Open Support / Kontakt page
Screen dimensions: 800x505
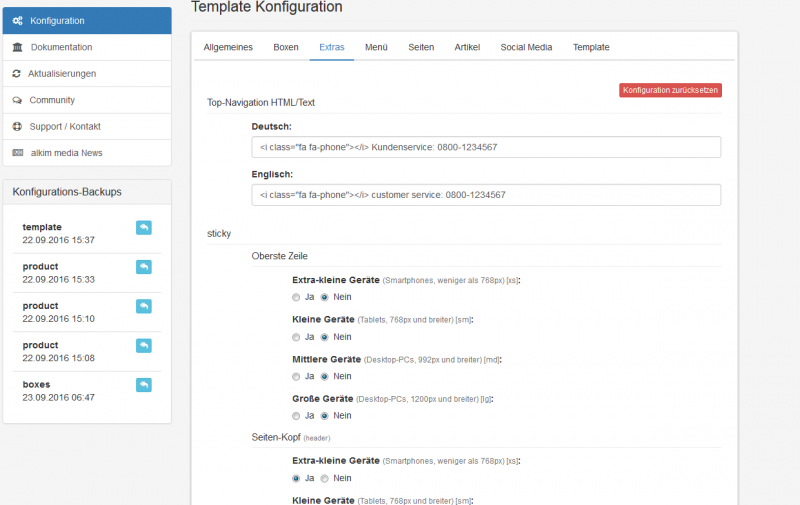point(87,127)
